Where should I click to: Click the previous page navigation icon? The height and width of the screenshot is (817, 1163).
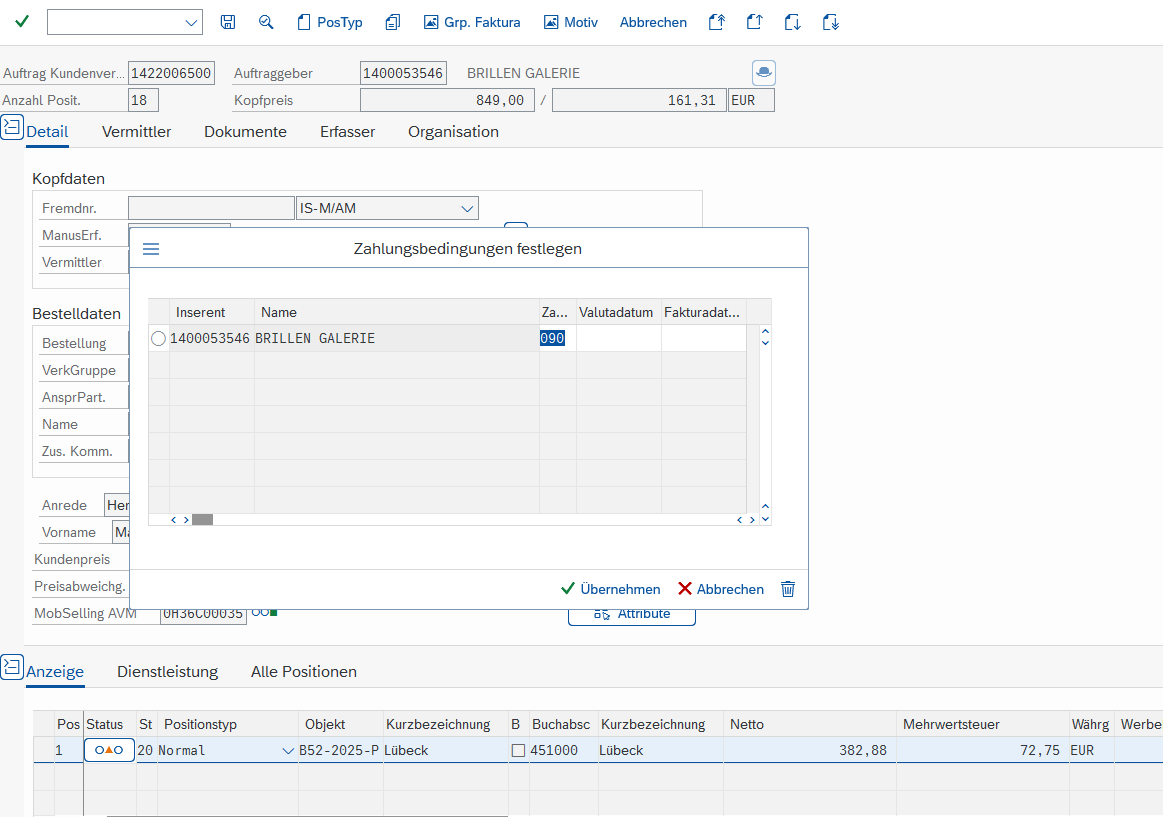pos(754,22)
